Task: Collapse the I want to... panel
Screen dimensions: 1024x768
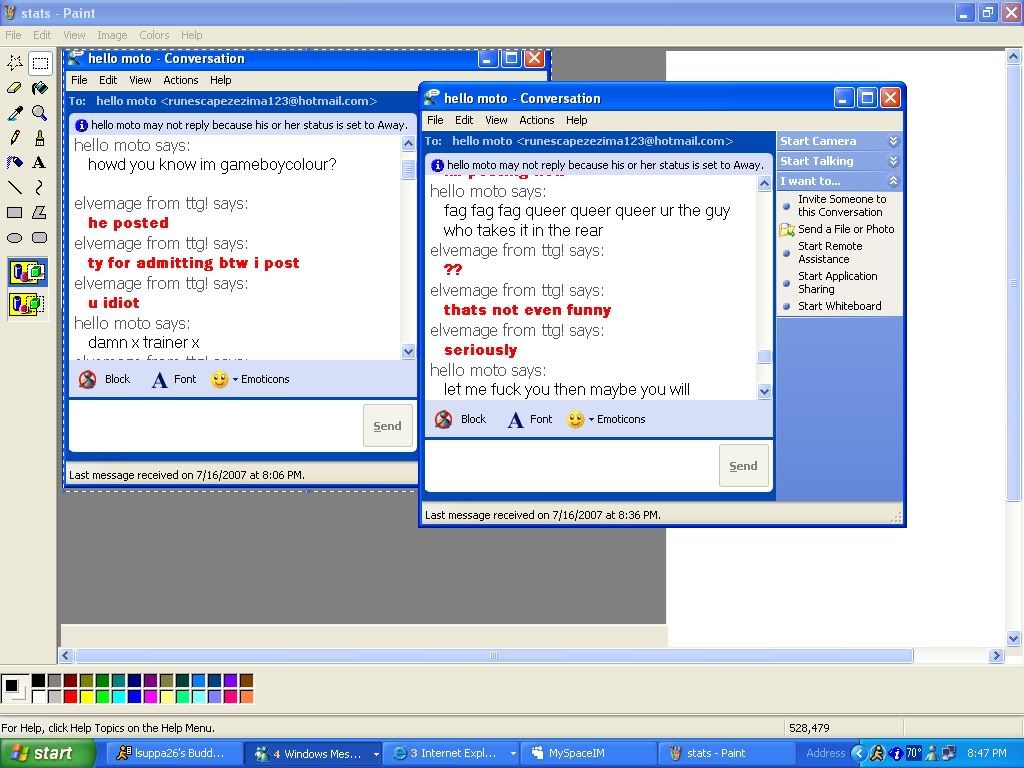Action: 893,181
